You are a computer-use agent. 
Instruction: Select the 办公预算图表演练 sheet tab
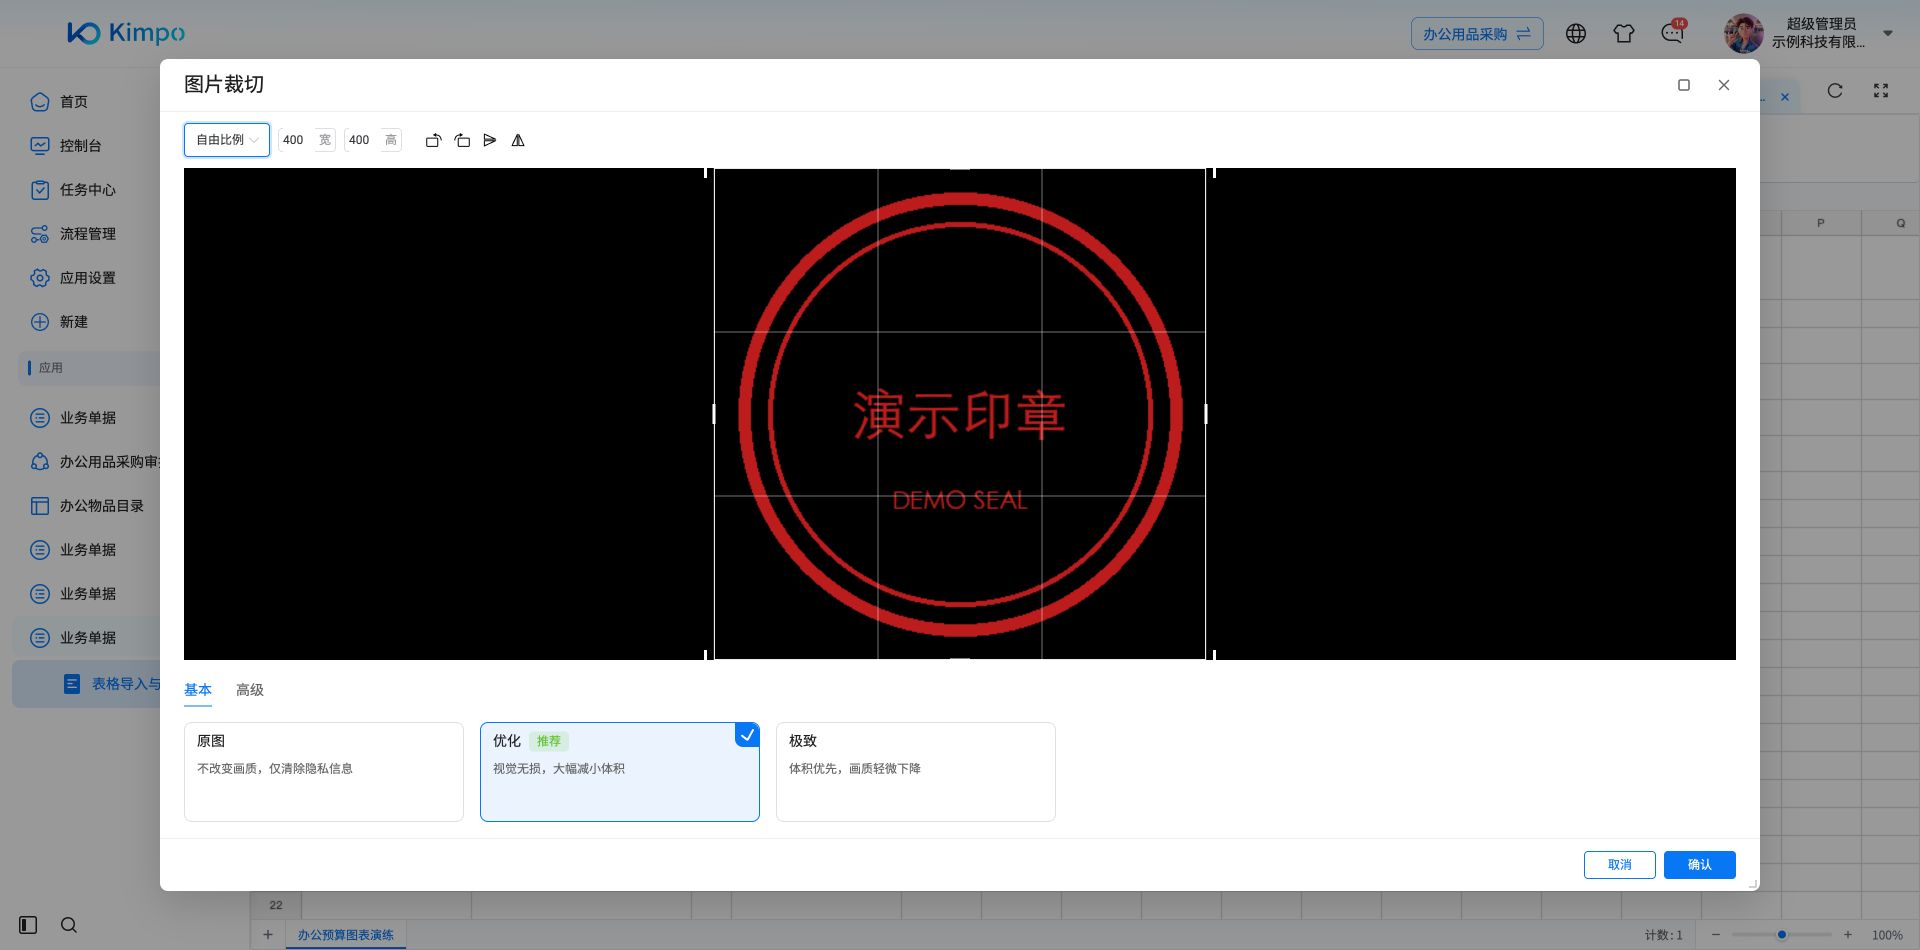pyautogui.click(x=345, y=935)
